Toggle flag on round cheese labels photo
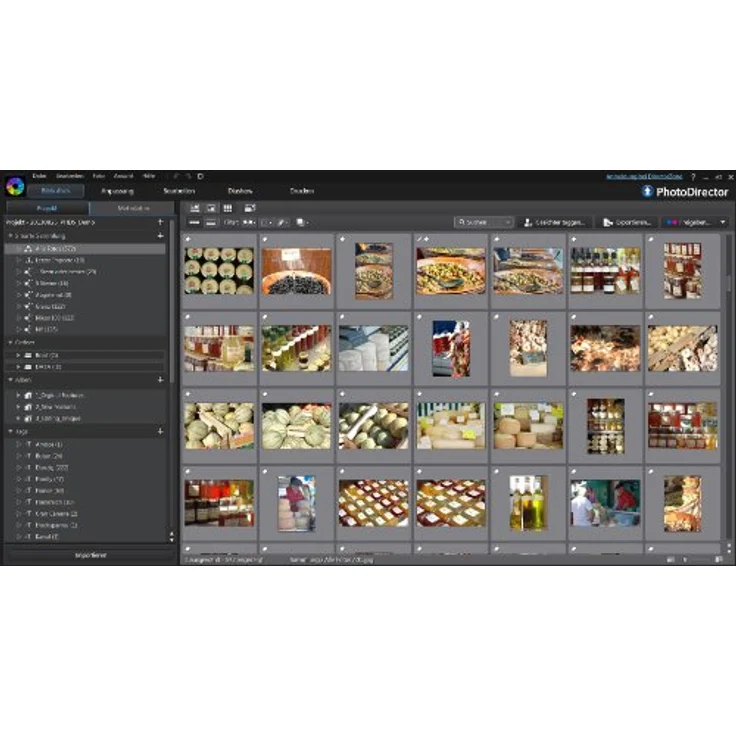The width and height of the screenshot is (736, 736). pos(188,239)
